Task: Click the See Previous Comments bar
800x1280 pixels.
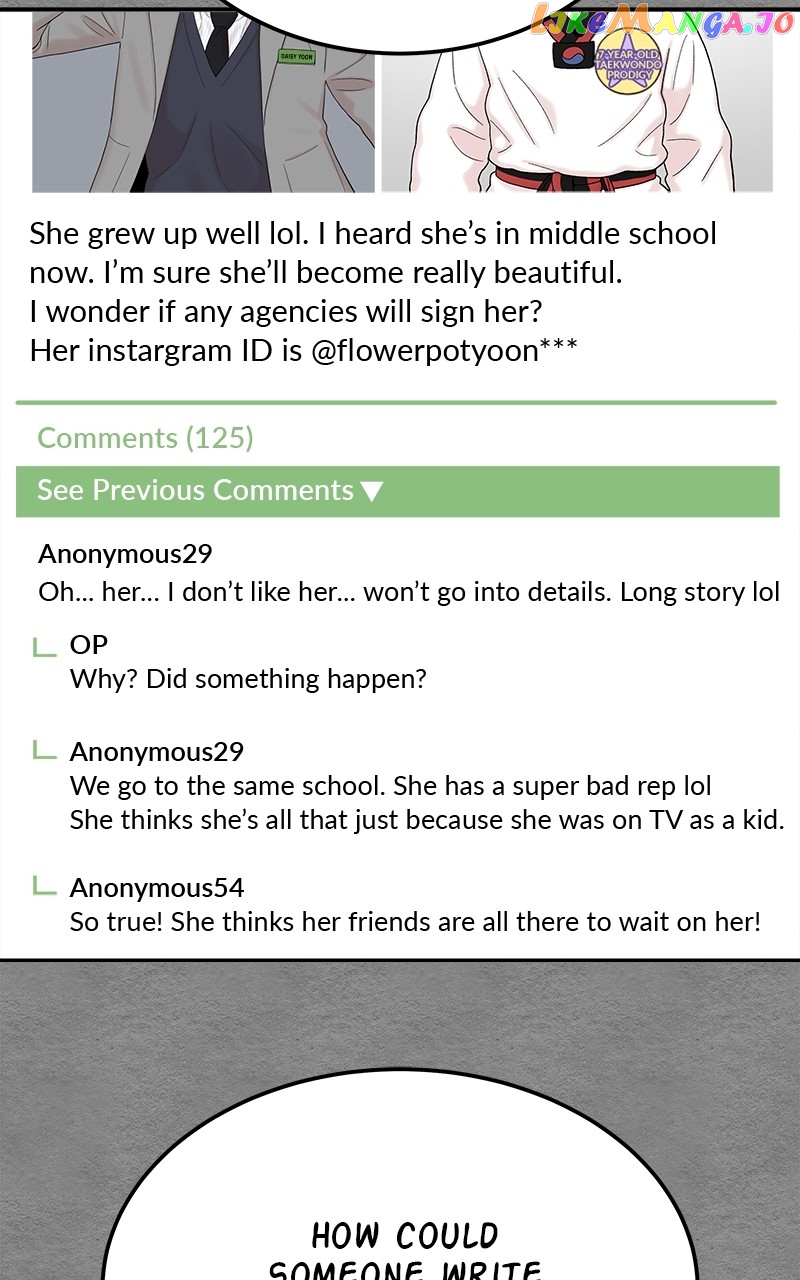Action: click(x=397, y=491)
